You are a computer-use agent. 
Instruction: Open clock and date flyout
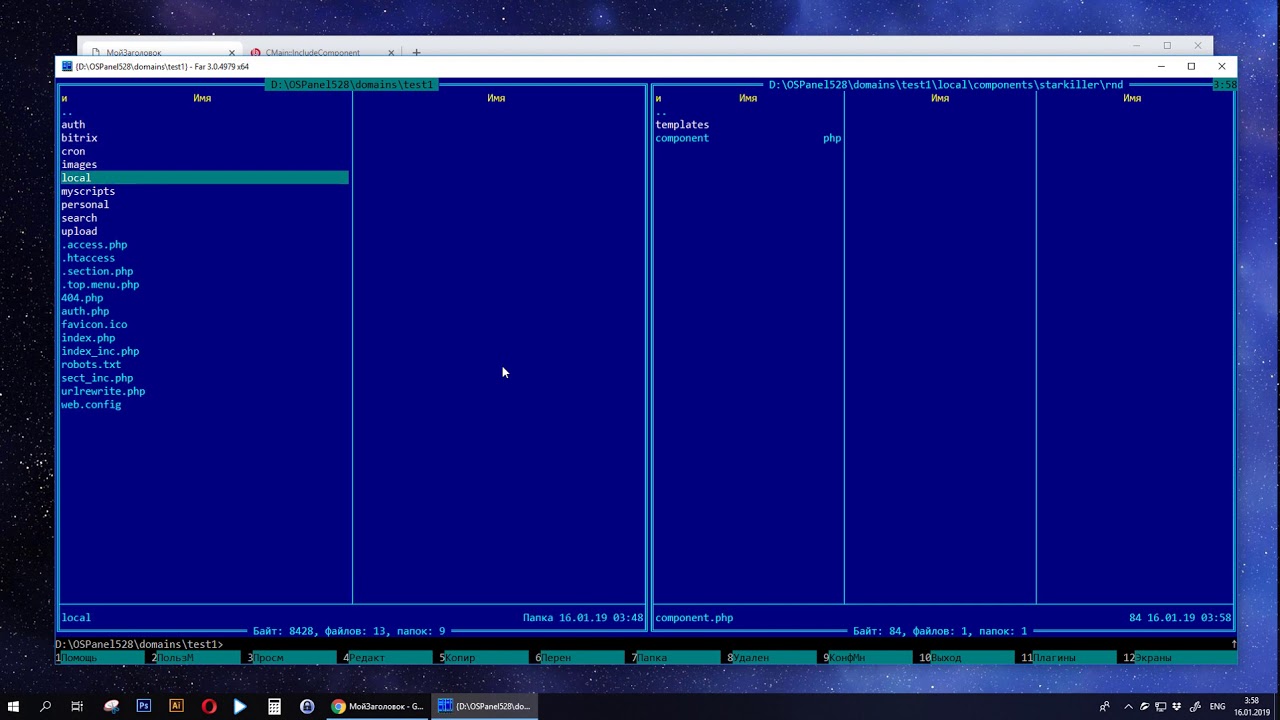click(1252, 706)
